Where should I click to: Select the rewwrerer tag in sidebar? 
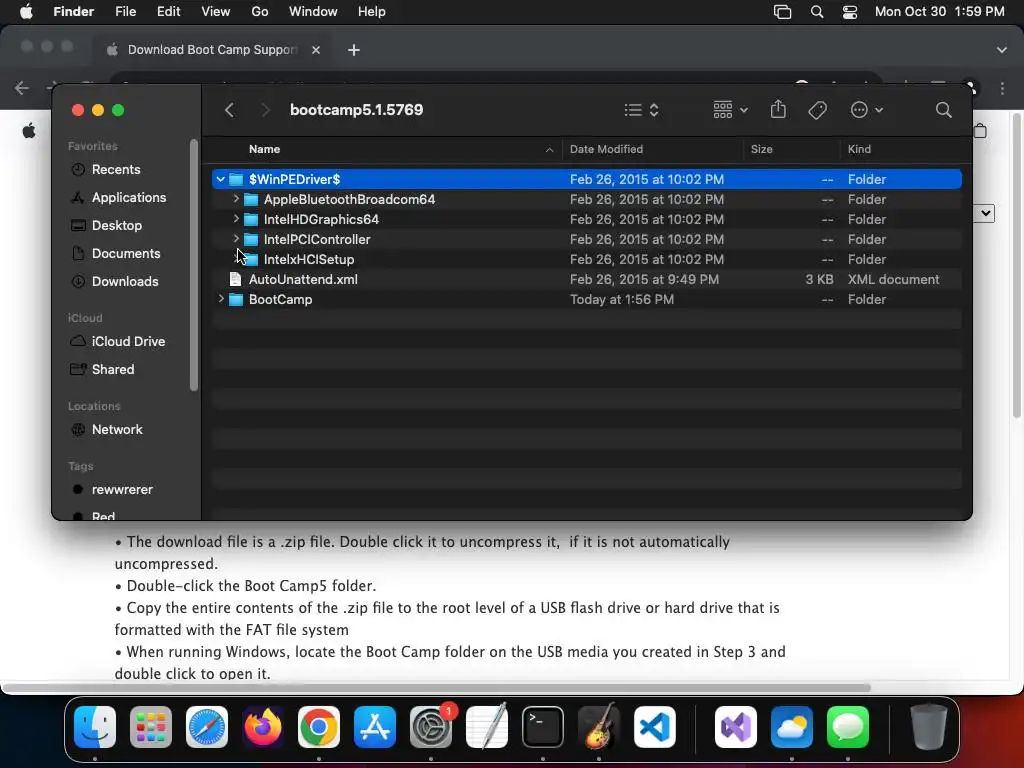[121, 490]
